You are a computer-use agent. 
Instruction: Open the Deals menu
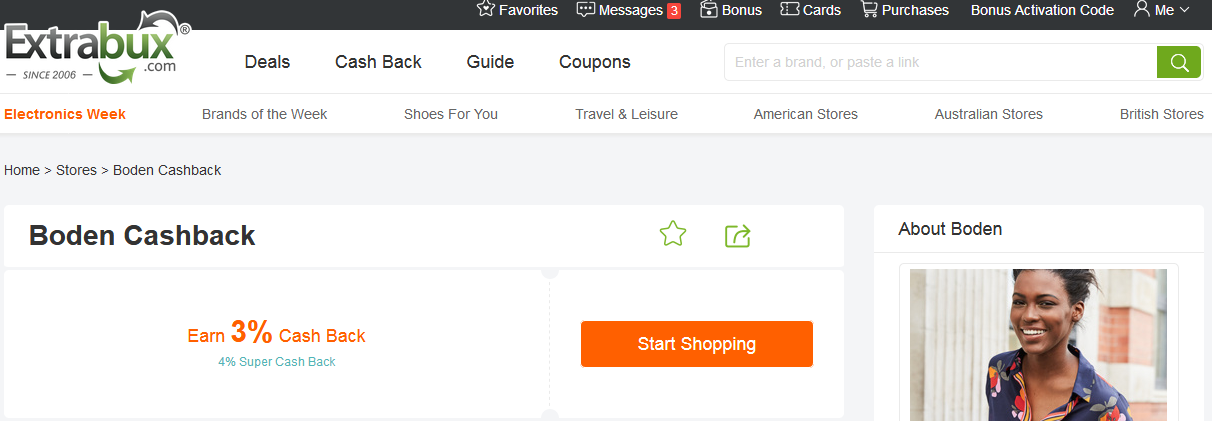[x=267, y=62]
